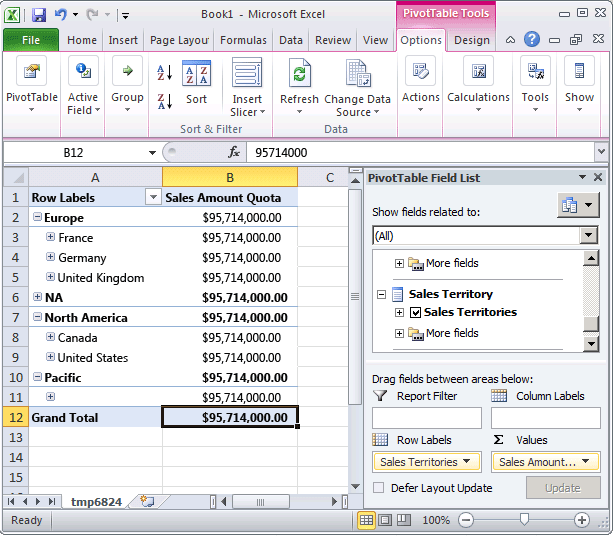Click the Refresh pivot data icon
613x536 pixels.
click(299, 76)
